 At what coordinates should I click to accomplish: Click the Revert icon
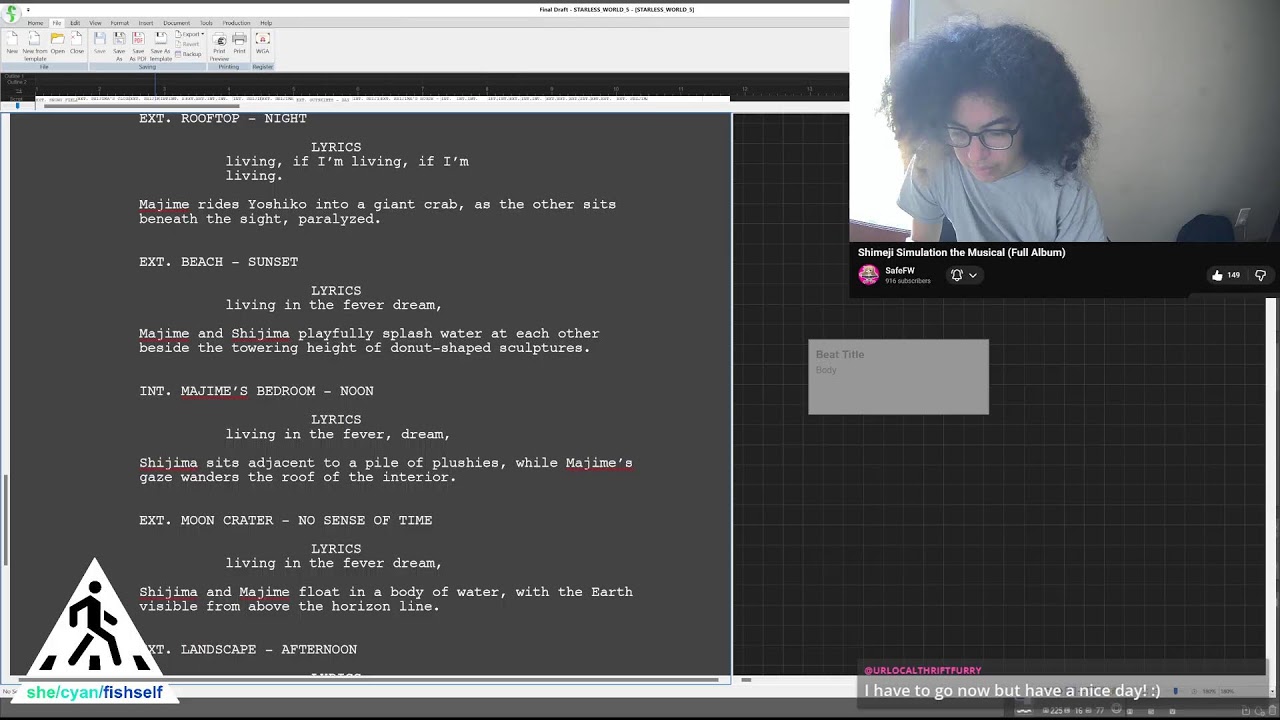(189, 44)
